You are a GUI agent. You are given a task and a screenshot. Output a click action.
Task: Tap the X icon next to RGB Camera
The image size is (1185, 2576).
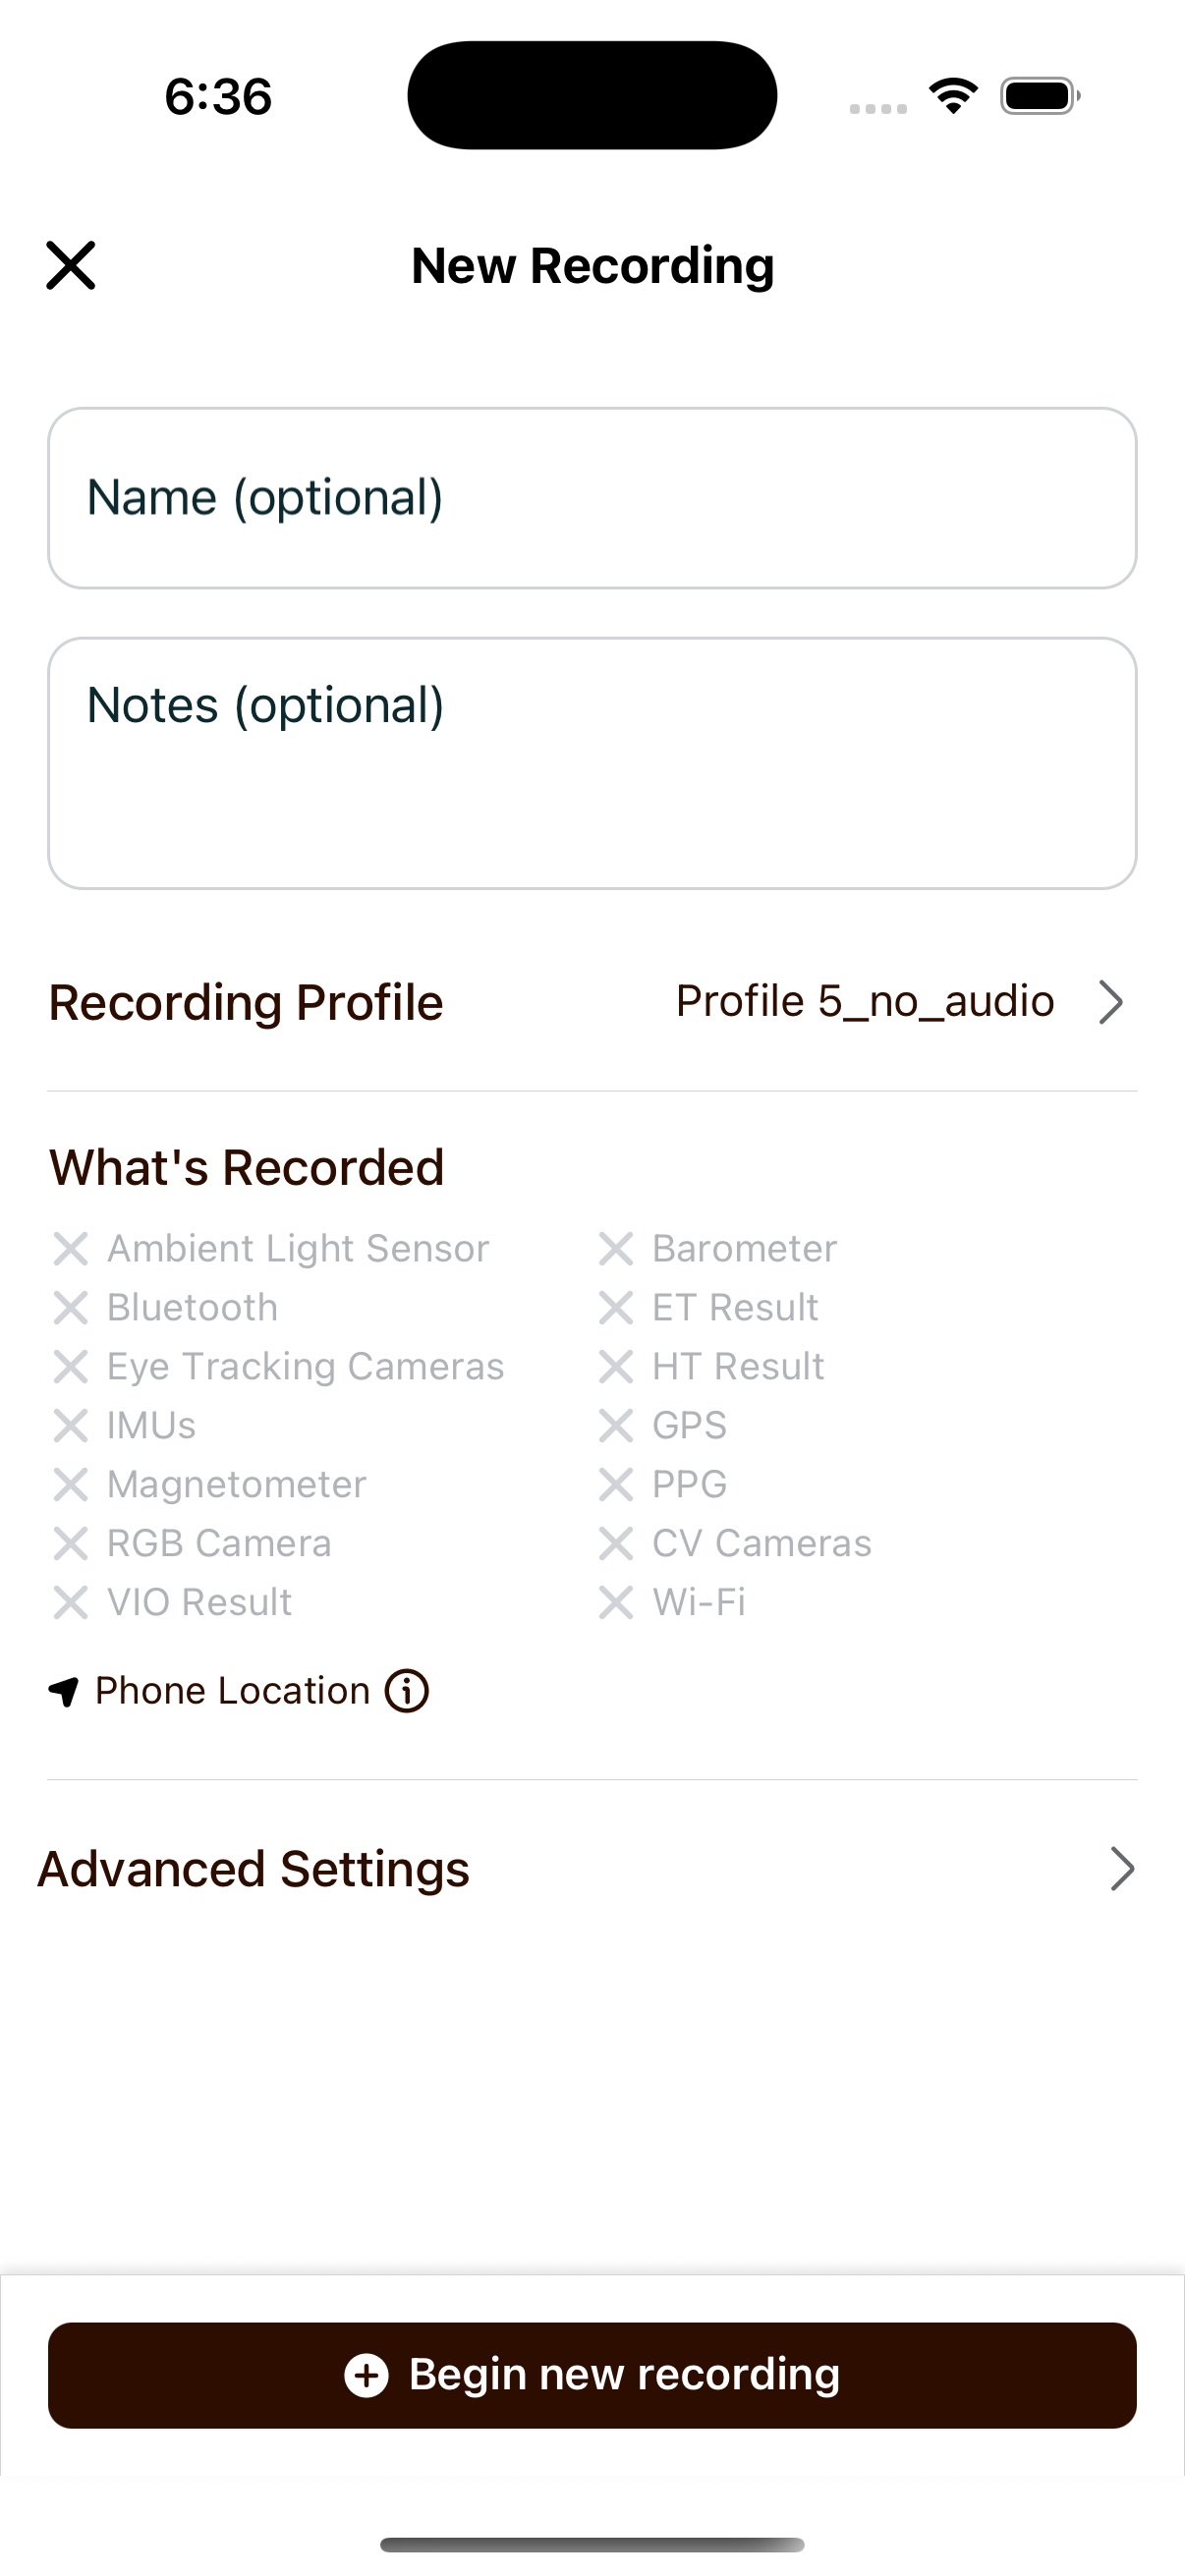pyautogui.click(x=70, y=1543)
